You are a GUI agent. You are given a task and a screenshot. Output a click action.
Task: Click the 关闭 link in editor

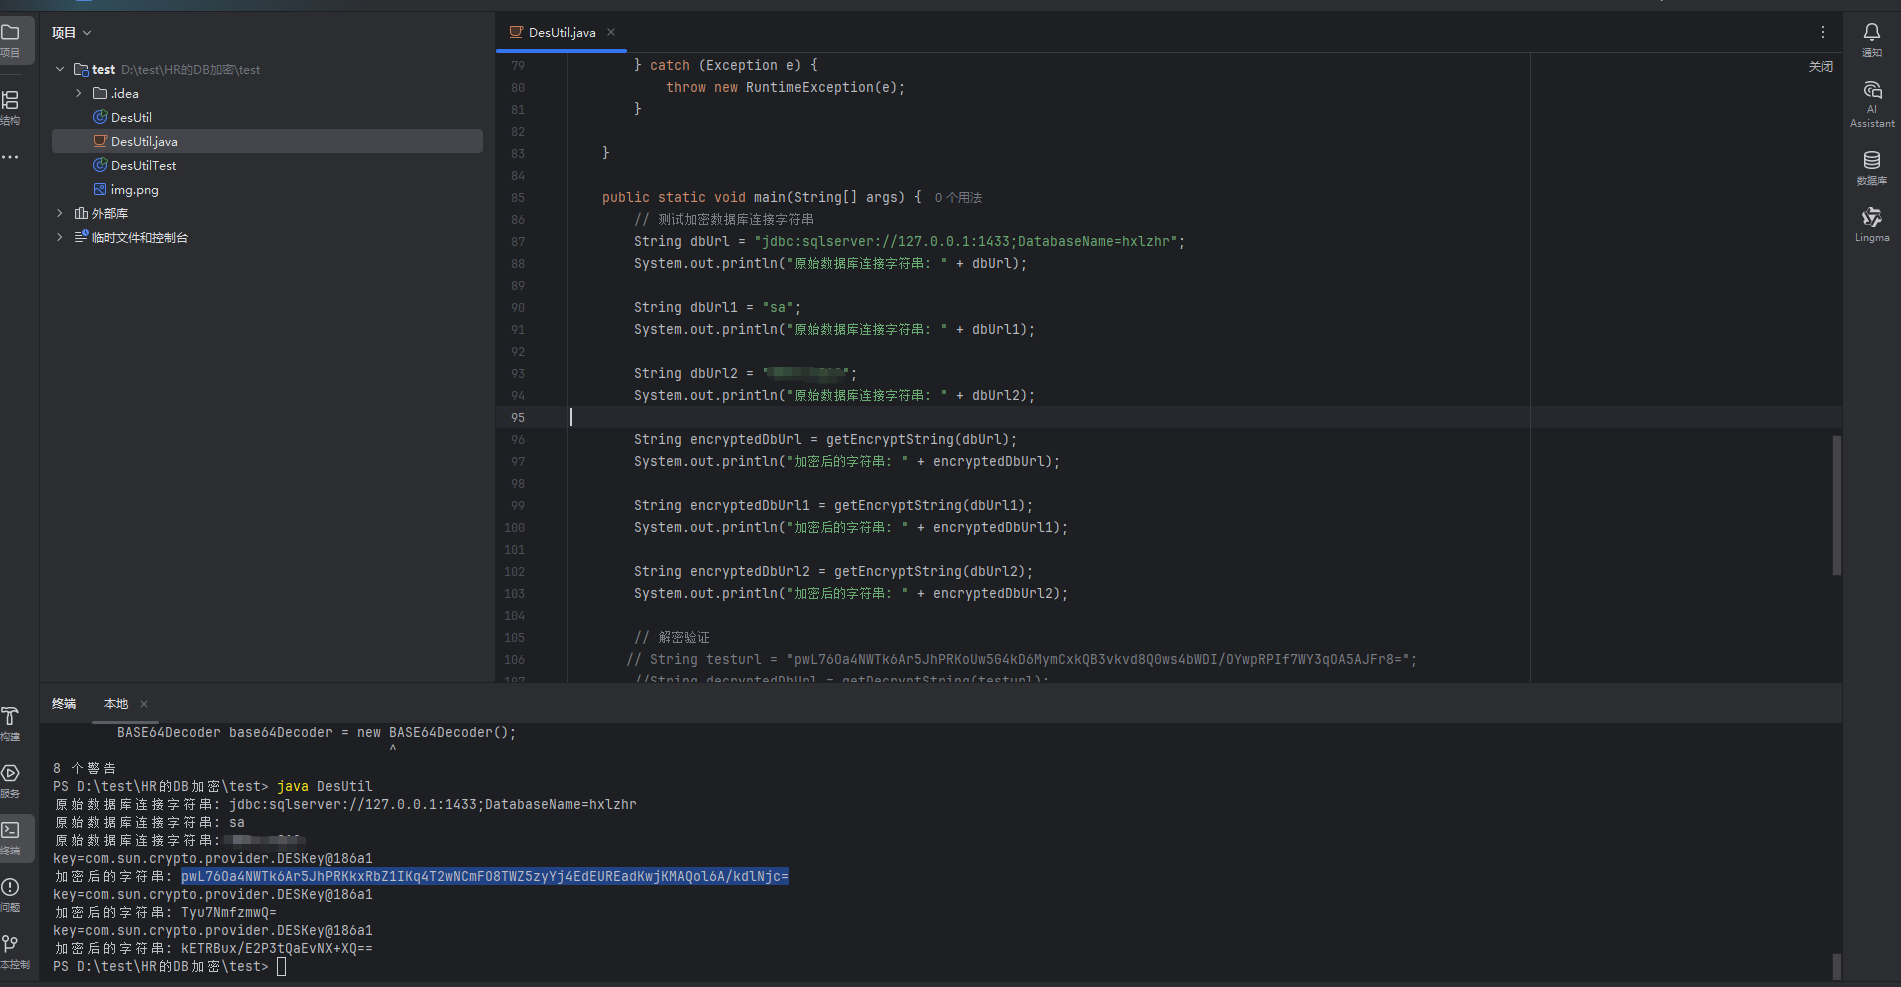click(x=1820, y=67)
